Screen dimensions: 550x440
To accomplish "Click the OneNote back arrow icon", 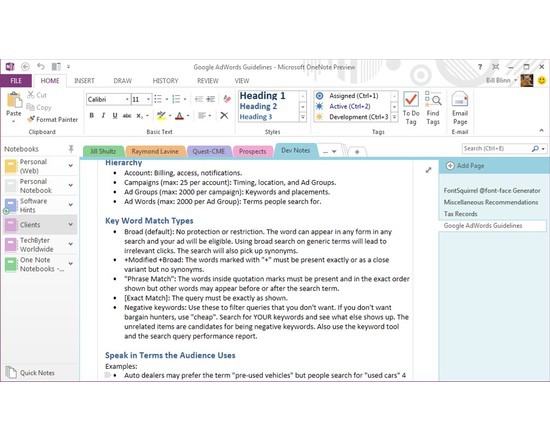I will (25, 66).
